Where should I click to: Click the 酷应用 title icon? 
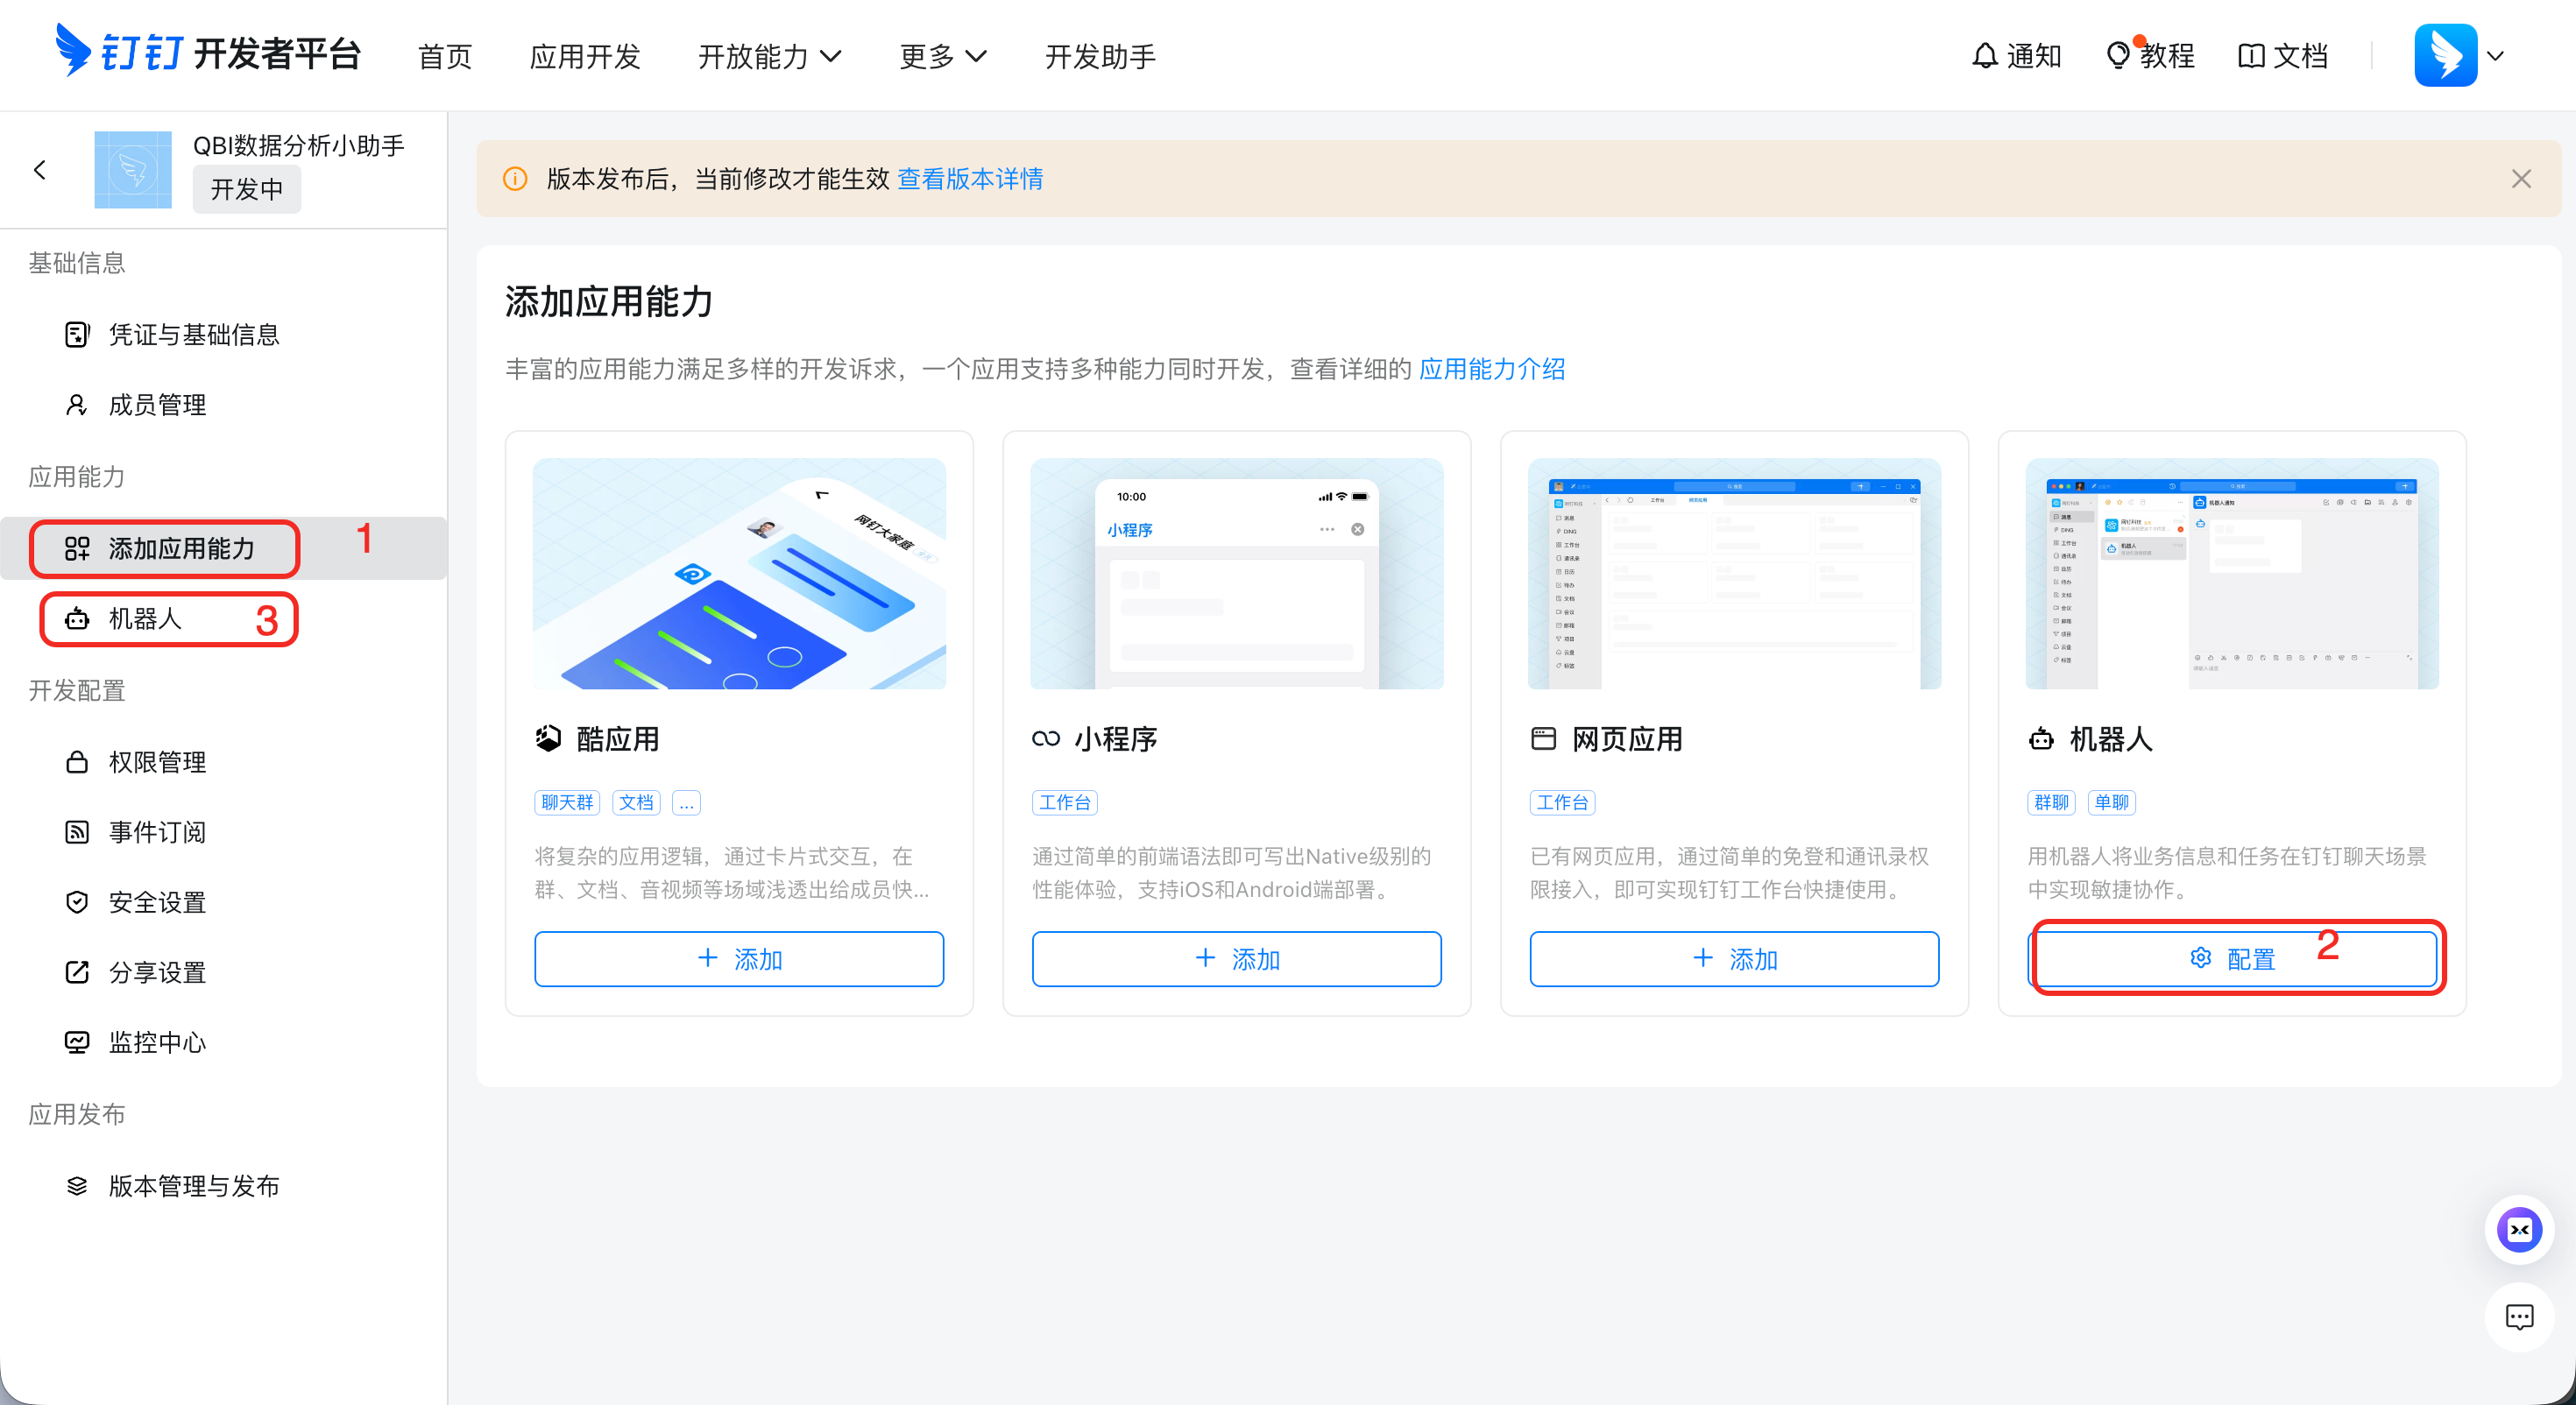pos(548,739)
